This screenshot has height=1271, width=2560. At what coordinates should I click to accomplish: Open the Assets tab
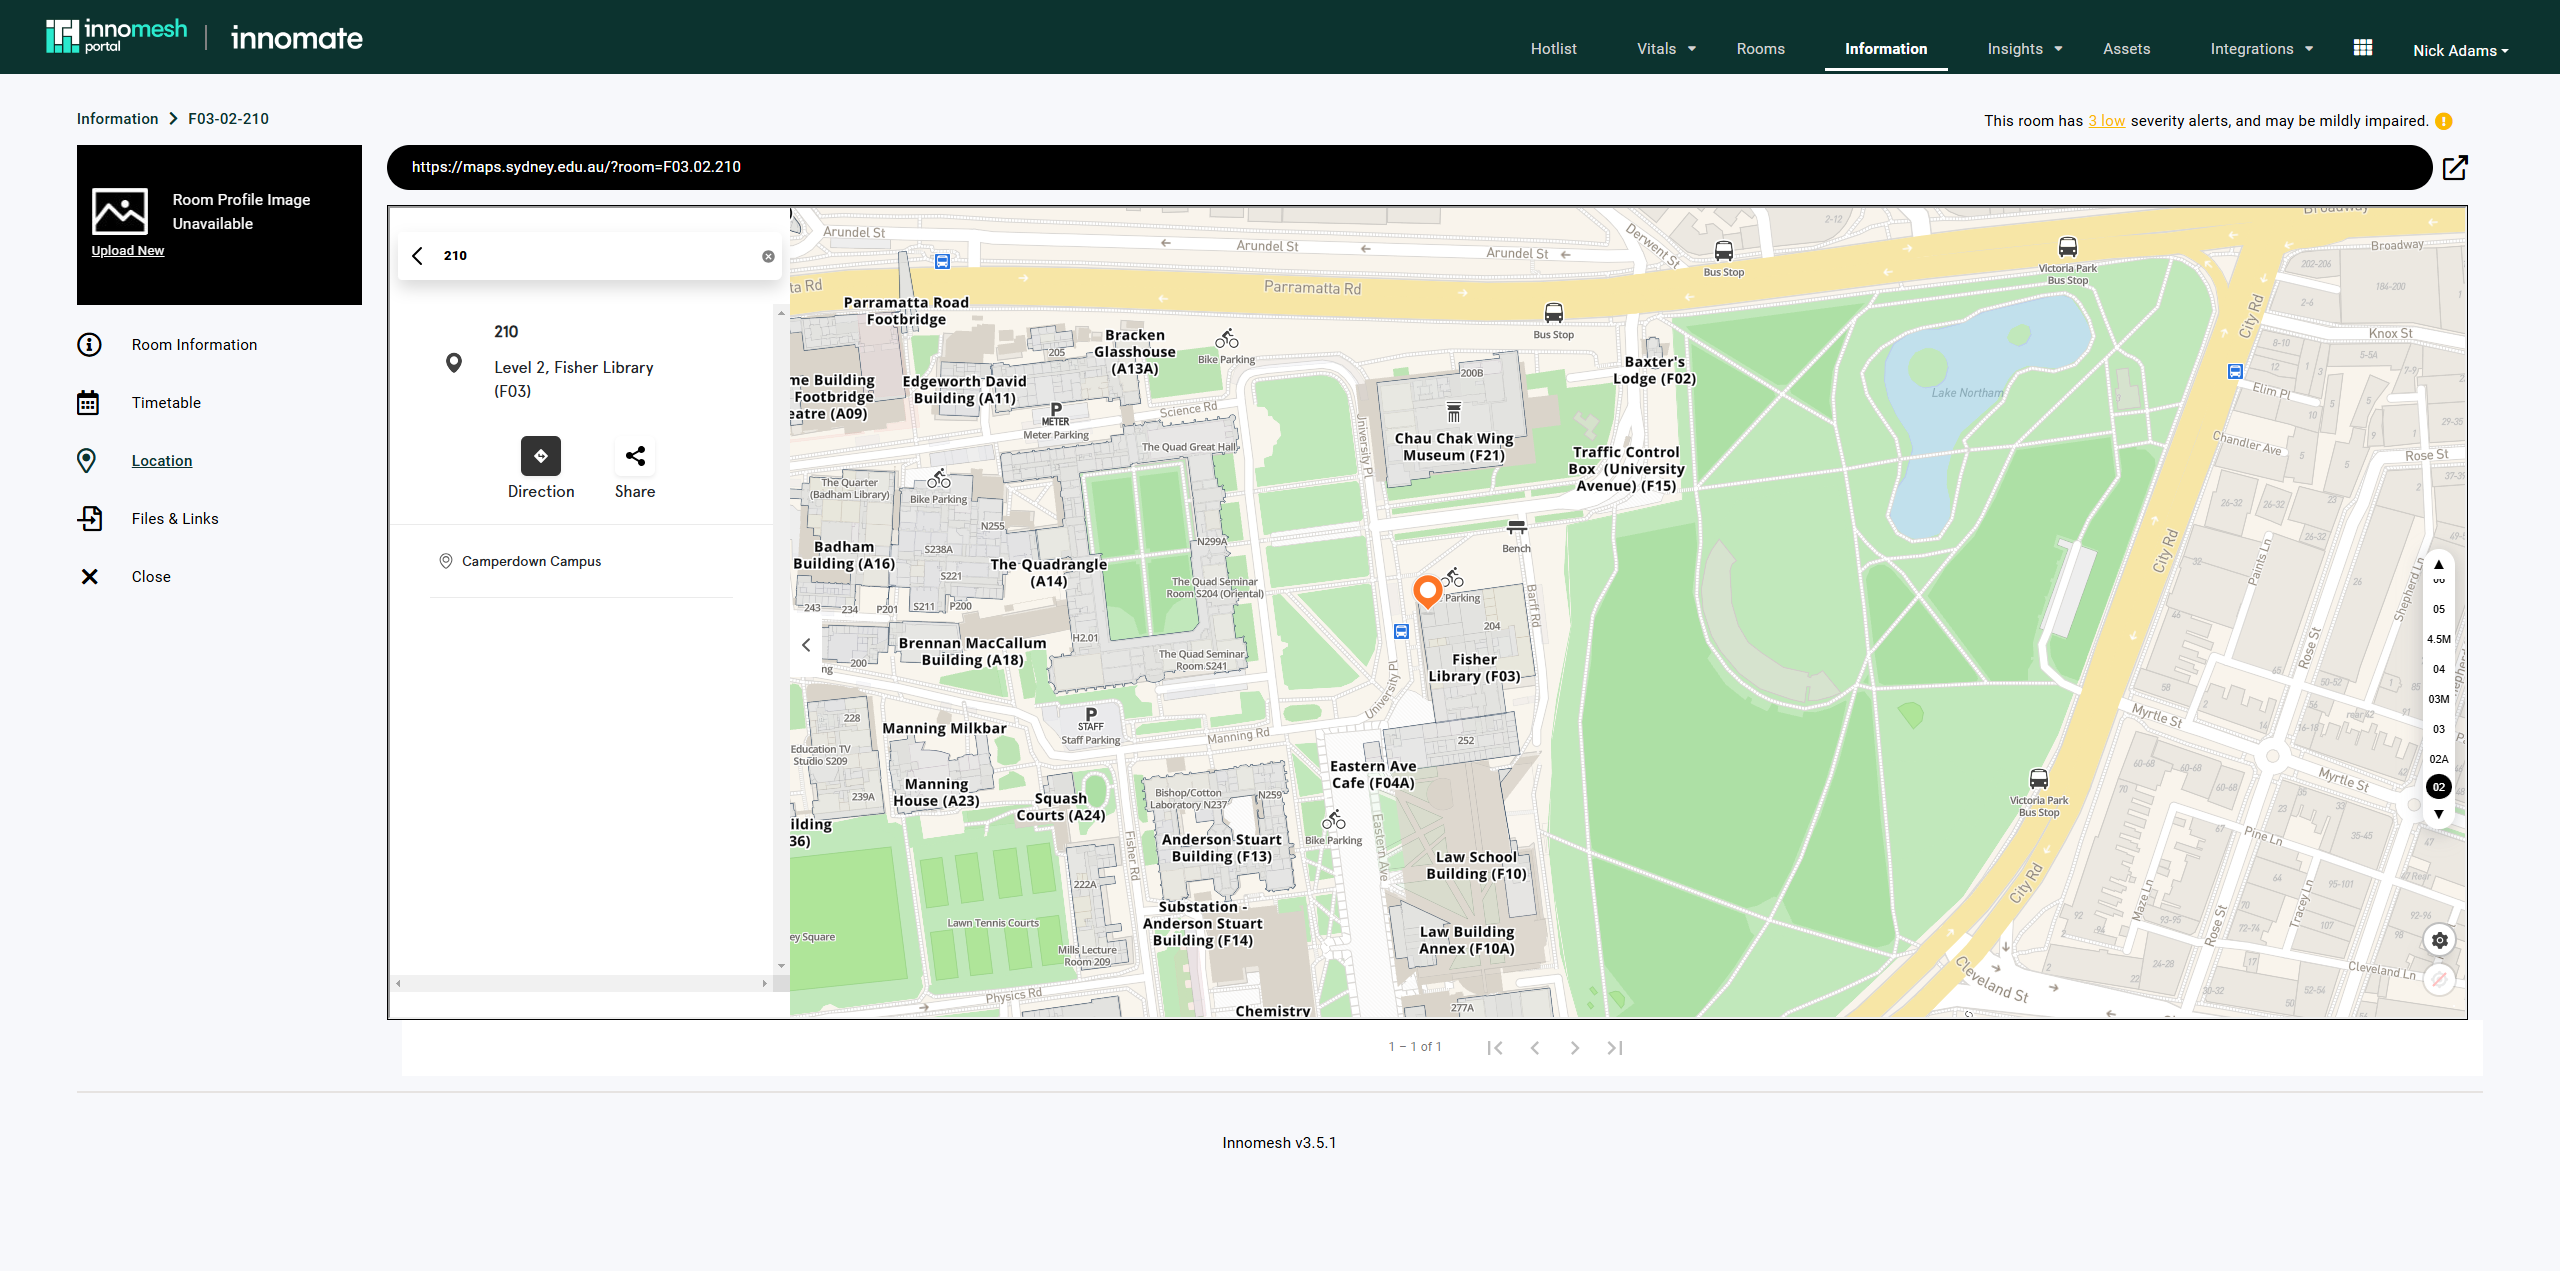[x=2126, y=49]
